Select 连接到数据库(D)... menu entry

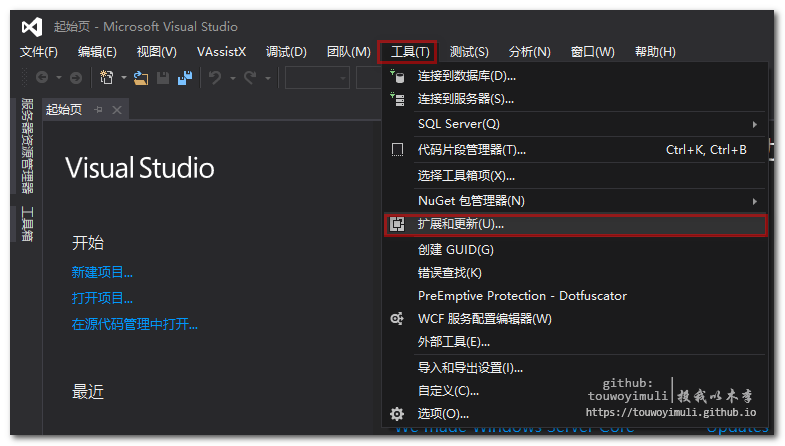pos(575,76)
